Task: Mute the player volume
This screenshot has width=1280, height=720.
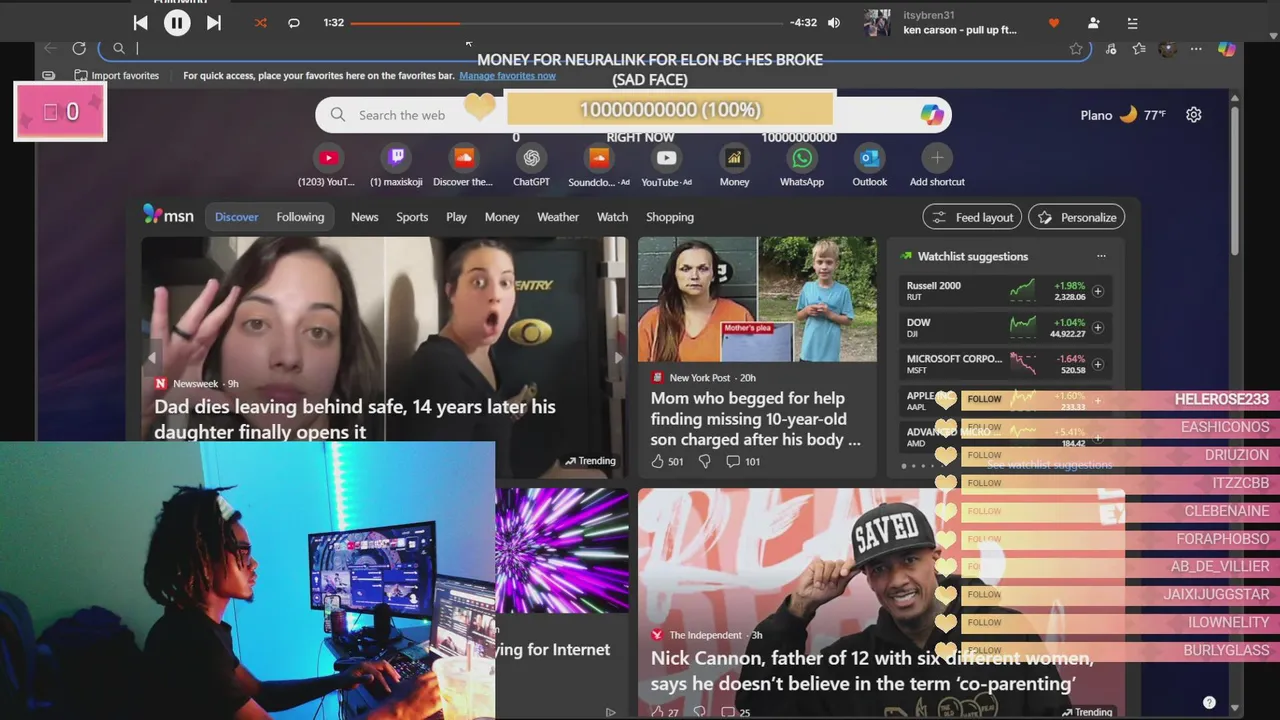Action: (834, 23)
